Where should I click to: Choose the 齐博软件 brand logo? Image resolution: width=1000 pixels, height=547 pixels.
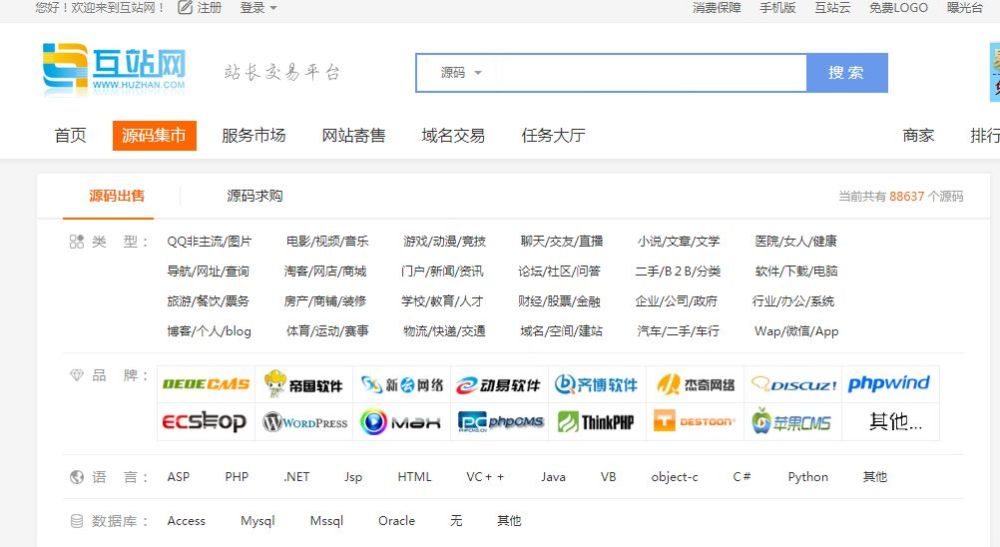597,384
